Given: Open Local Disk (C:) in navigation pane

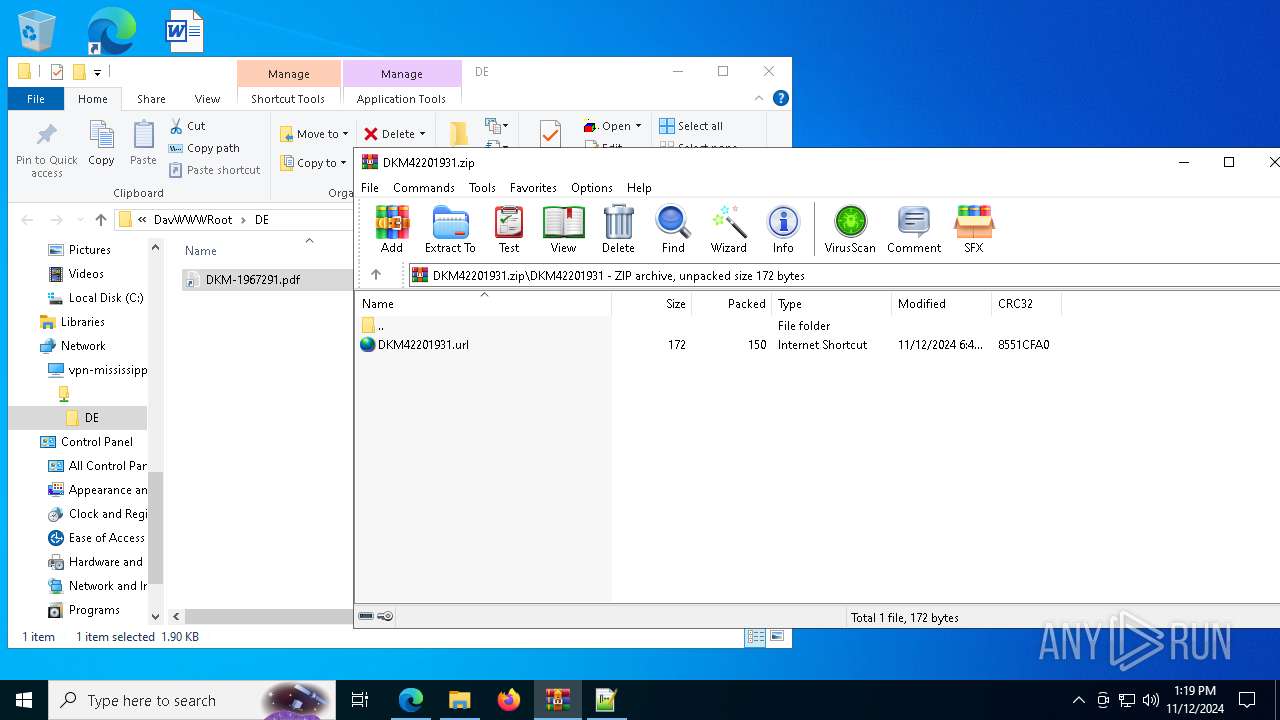Looking at the screenshot, I should [105, 298].
